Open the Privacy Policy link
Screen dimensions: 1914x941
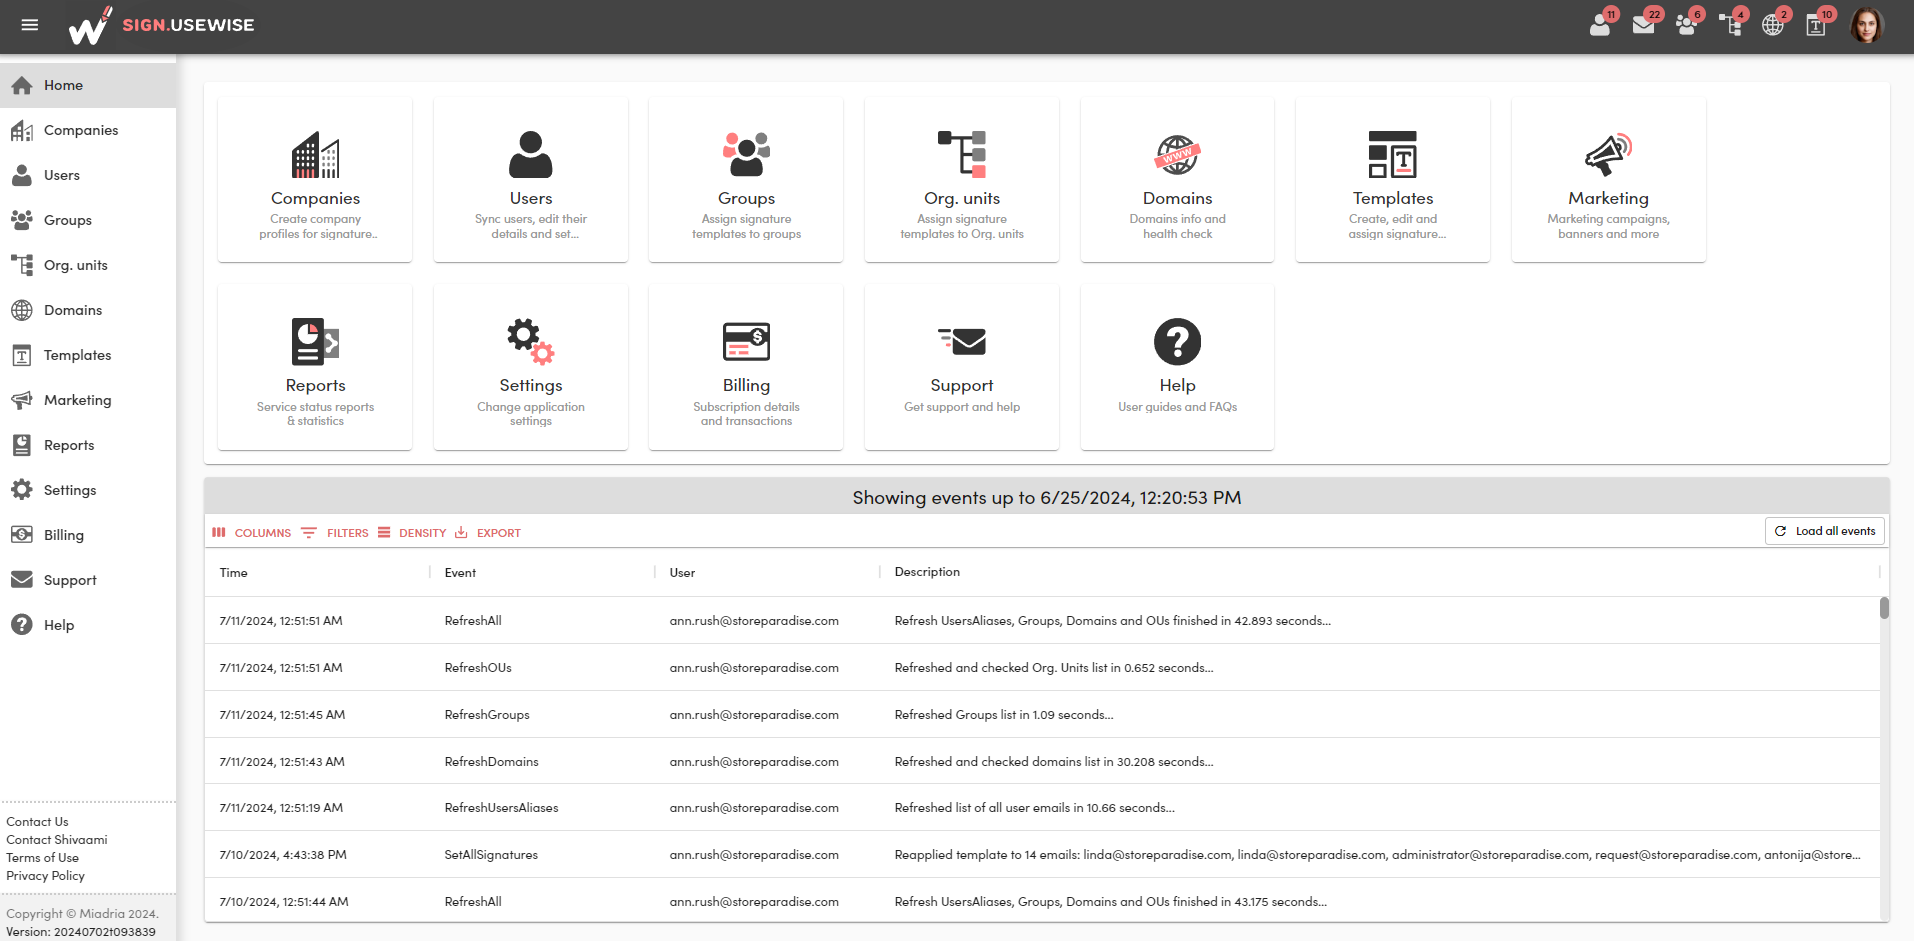[45, 875]
